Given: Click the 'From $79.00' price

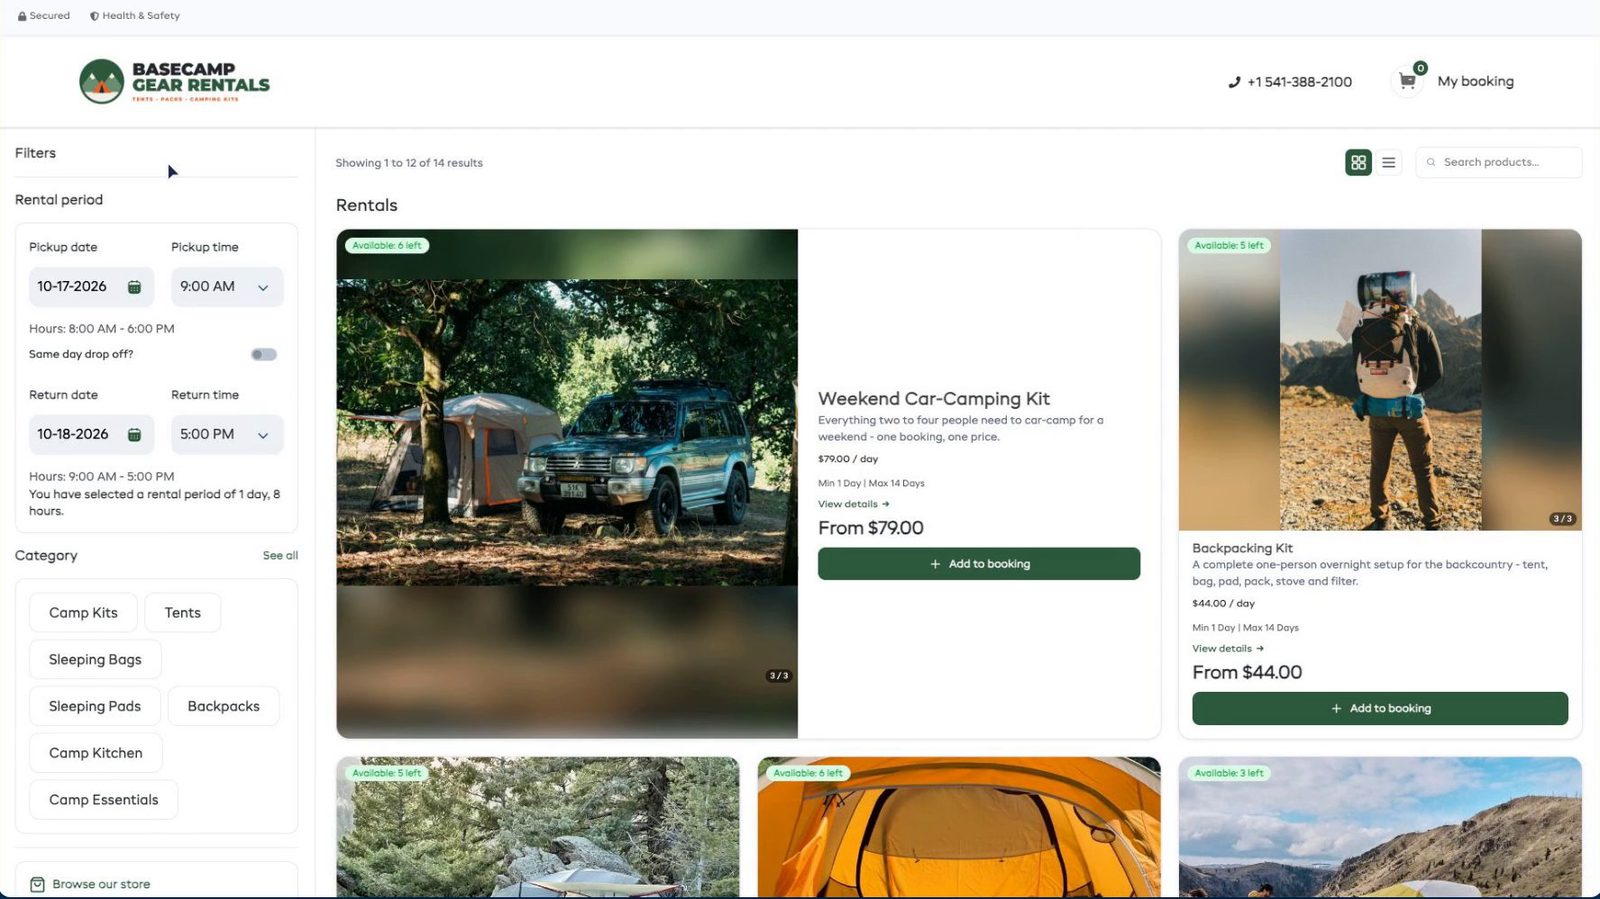Looking at the screenshot, I should [871, 528].
